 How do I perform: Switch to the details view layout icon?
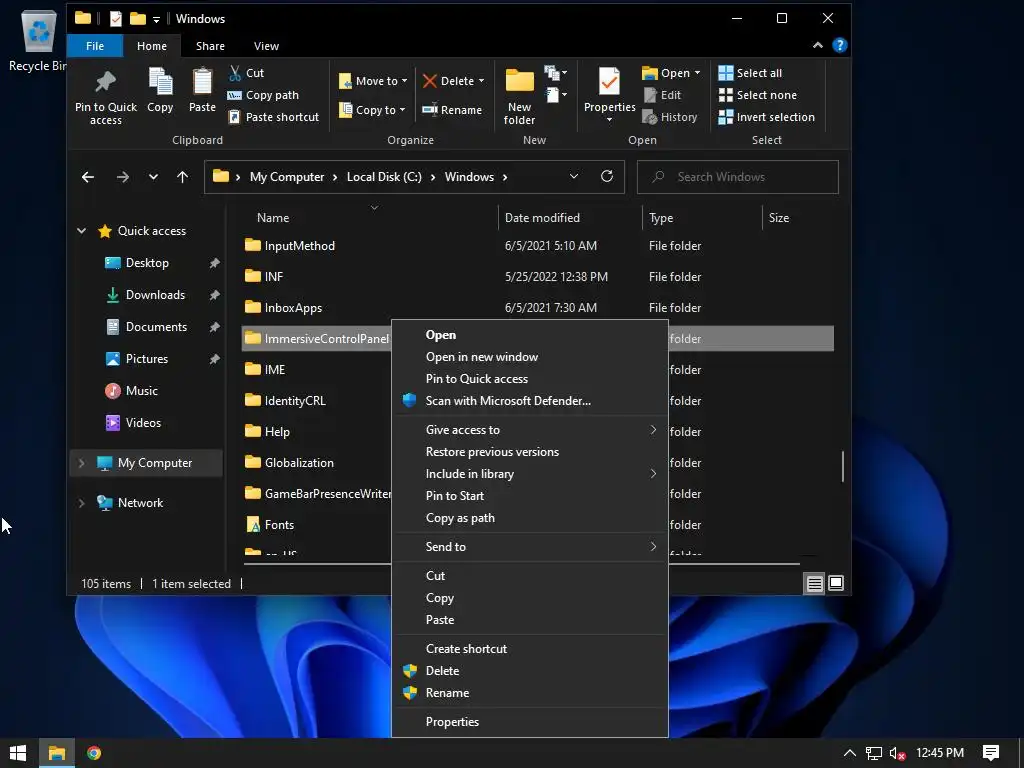coord(814,583)
